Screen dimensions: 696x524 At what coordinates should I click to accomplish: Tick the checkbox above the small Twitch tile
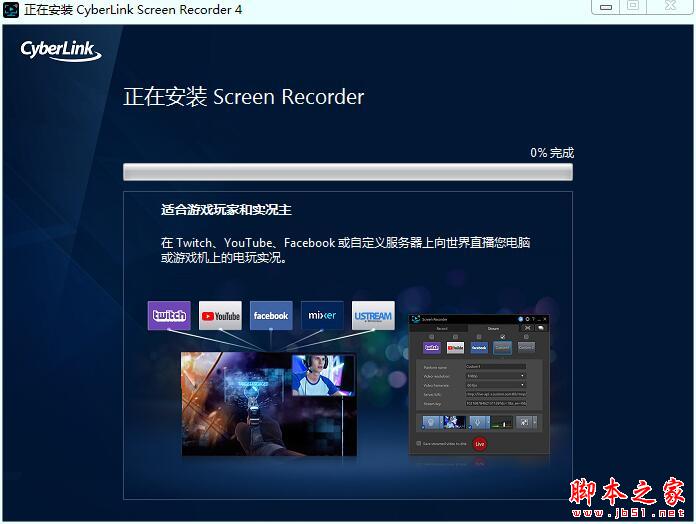coord(431,337)
